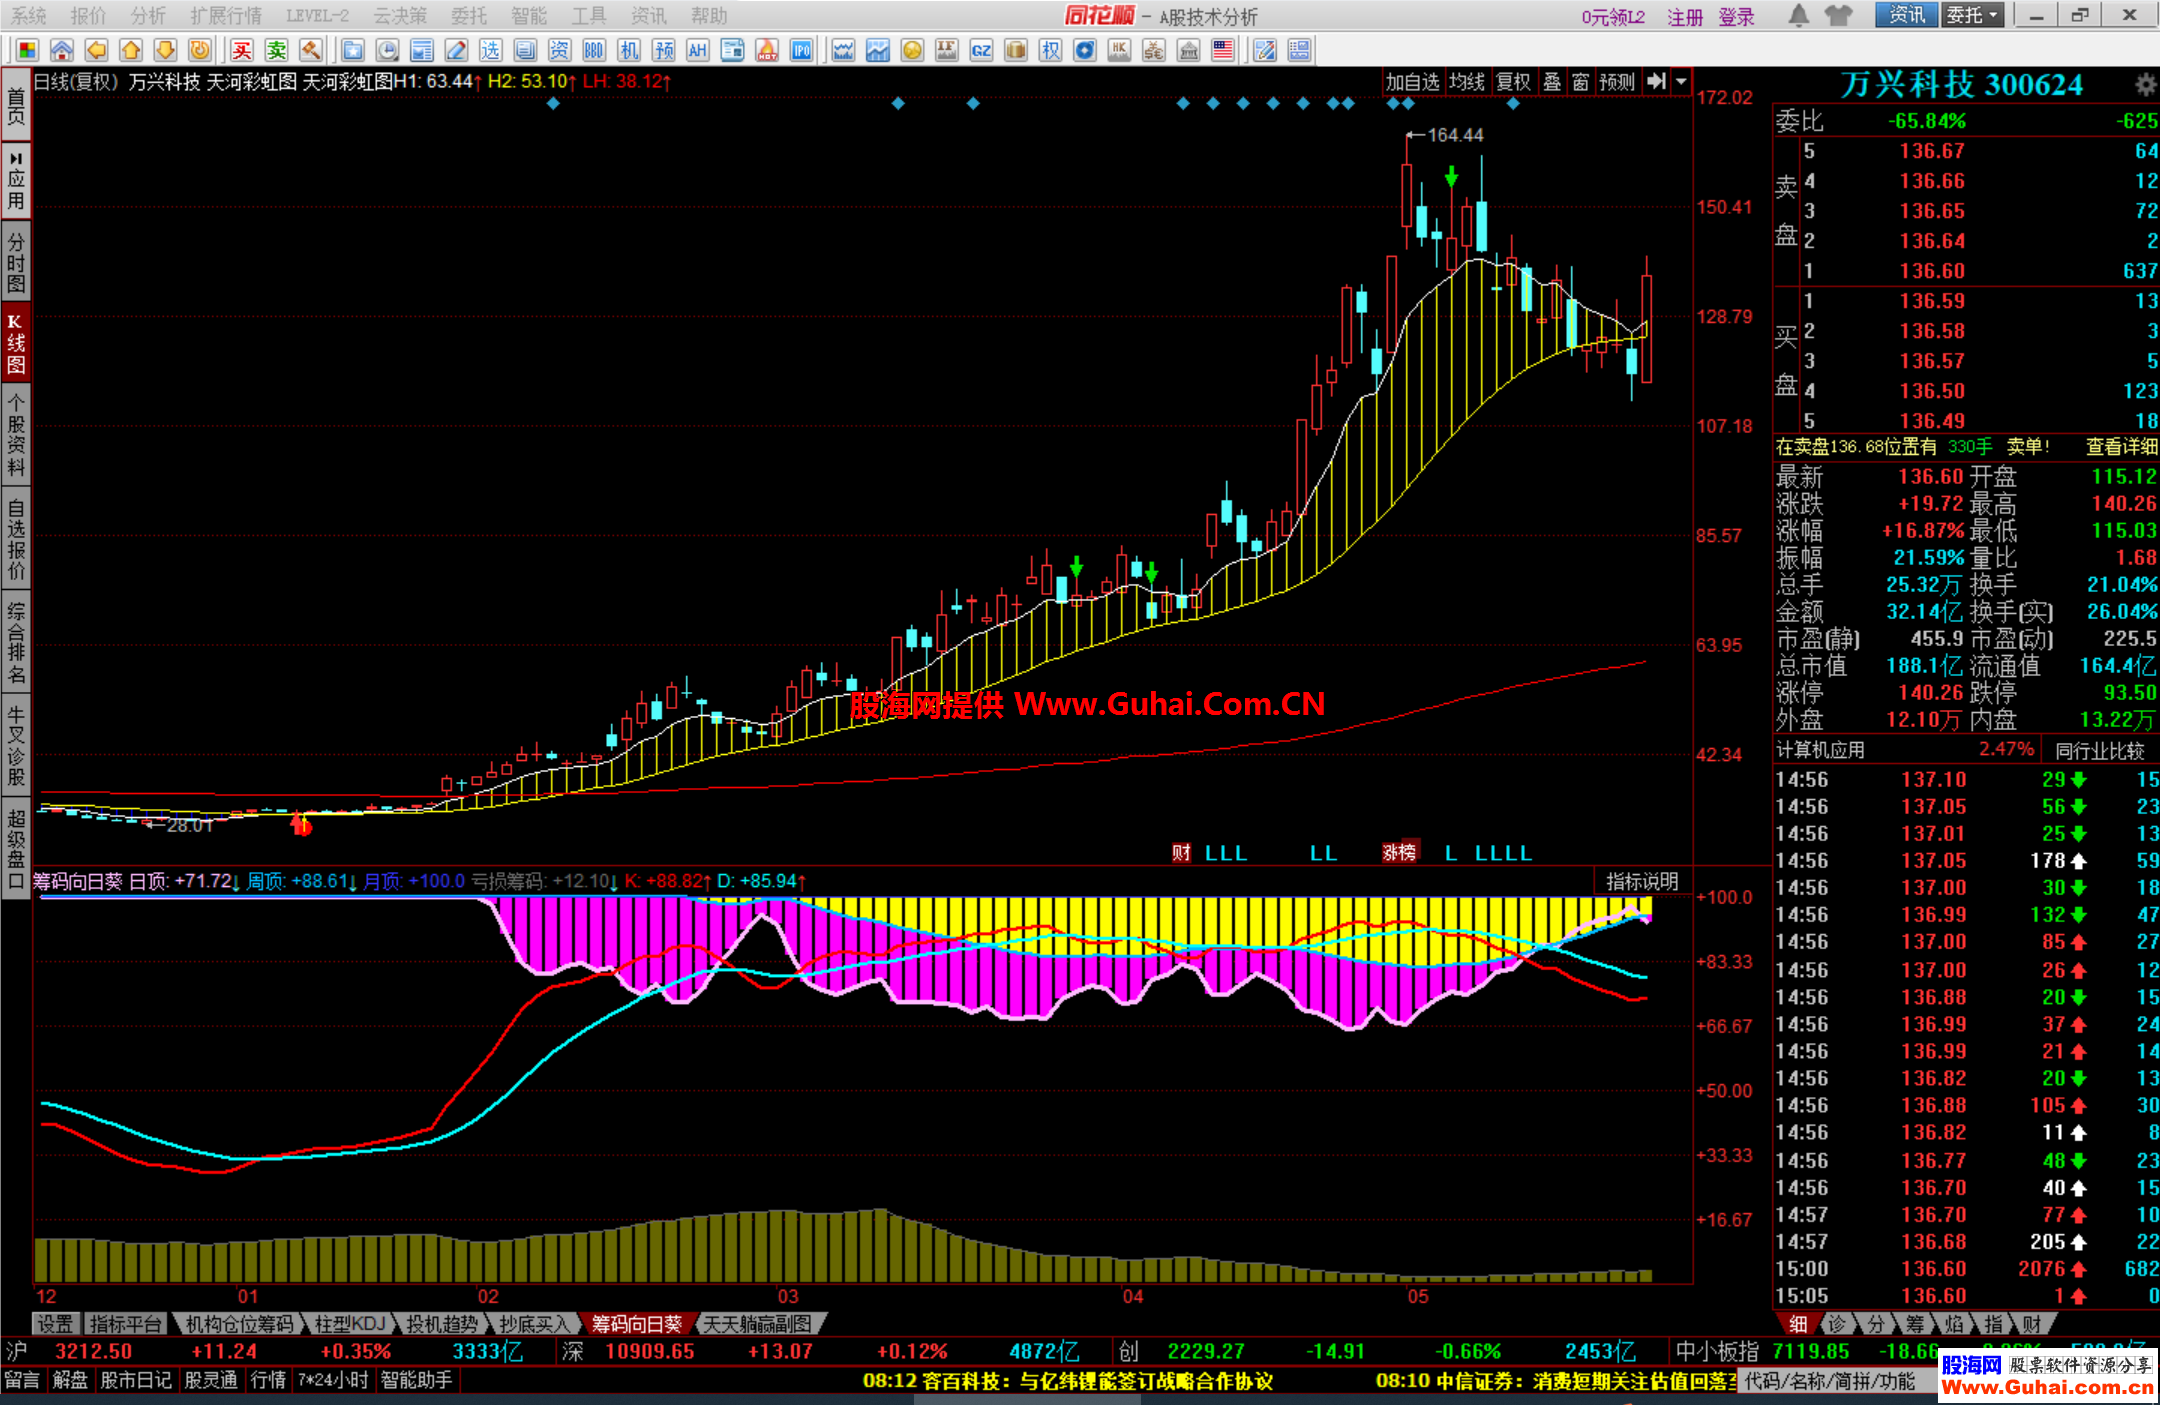Open the 扩展行情 menu
Viewport: 2160px width, 1405px height.
pos(226,16)
